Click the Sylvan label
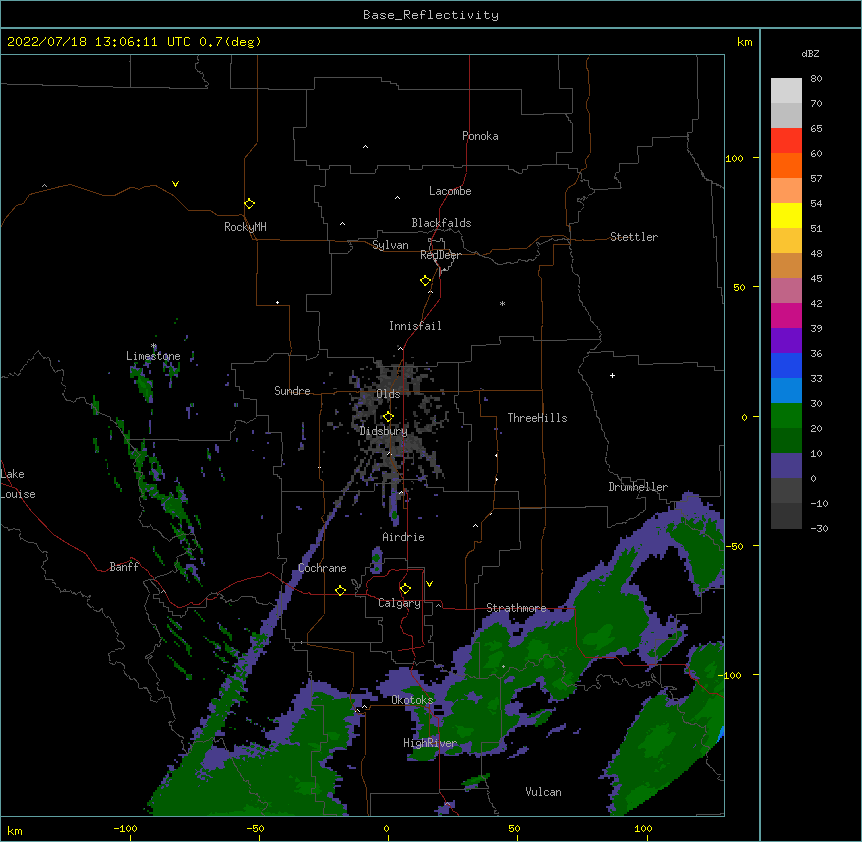862x842 pixels. pyautogui.click(x=390, y=245)
